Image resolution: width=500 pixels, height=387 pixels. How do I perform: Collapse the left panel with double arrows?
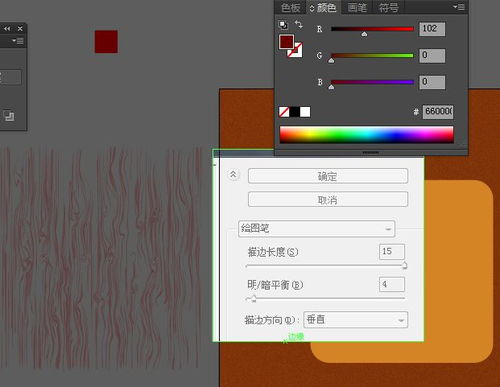[x=7, y=29]
